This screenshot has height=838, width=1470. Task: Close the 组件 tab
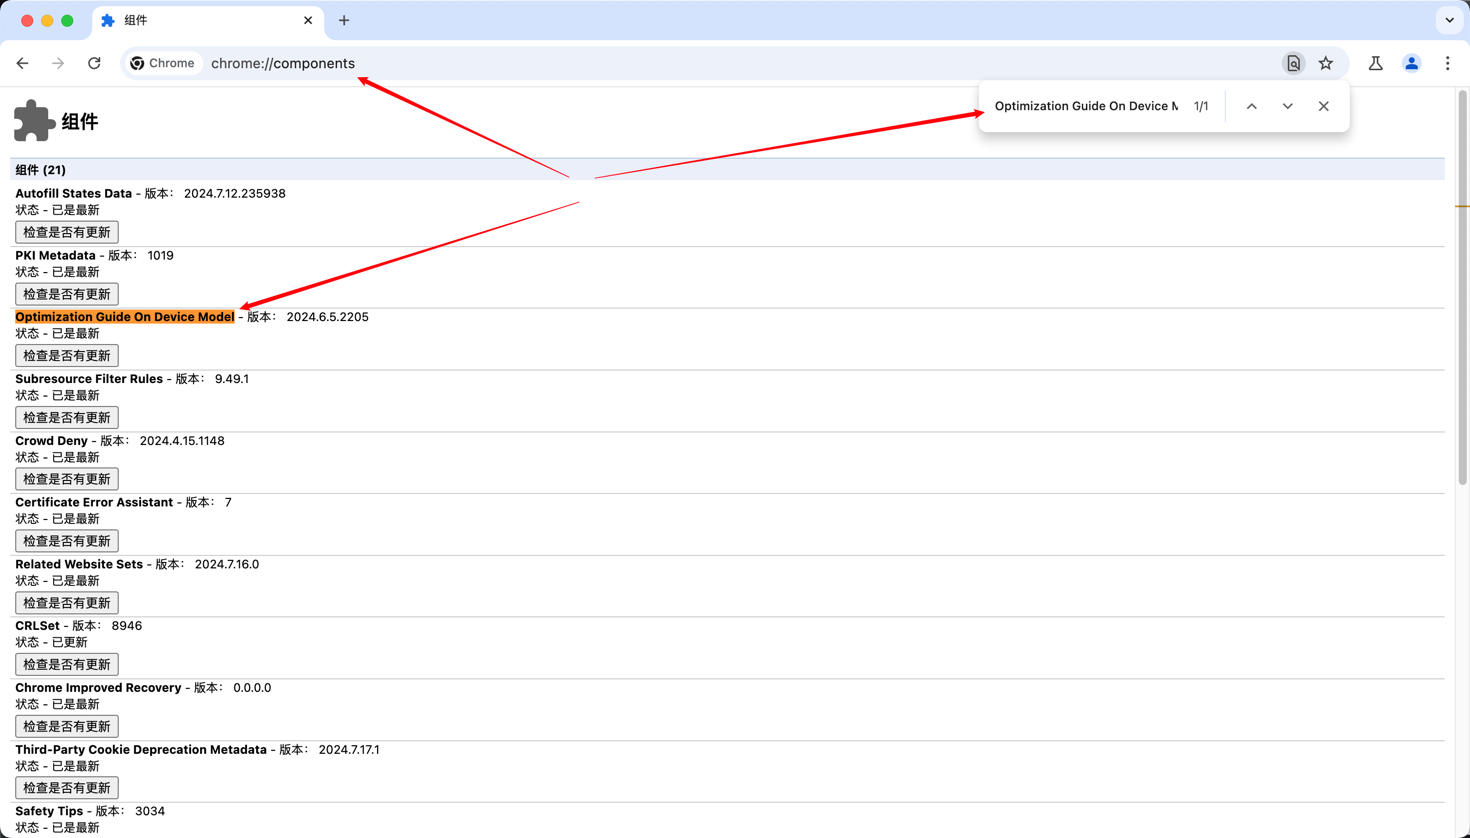coord(308,20)
